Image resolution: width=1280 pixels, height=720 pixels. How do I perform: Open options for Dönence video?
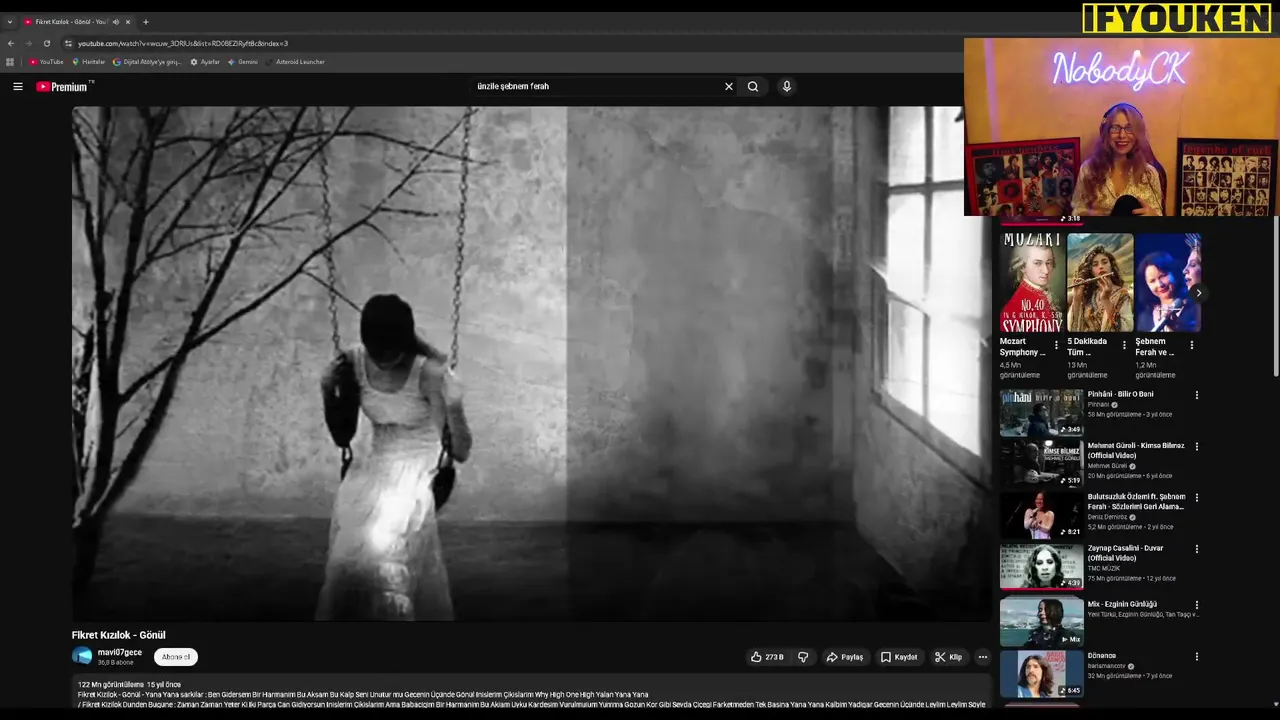click(x=1196, y=657)
